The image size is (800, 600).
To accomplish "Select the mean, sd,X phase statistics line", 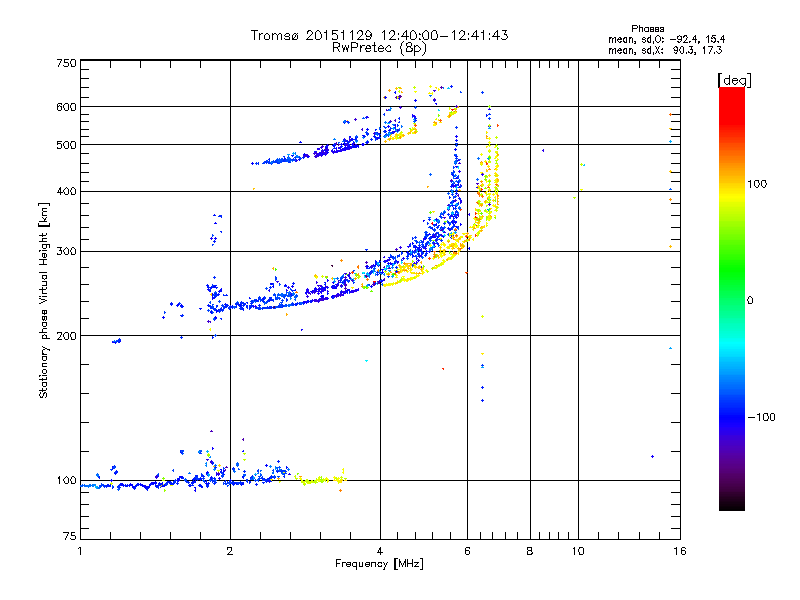I will click(x=665, y=49).
